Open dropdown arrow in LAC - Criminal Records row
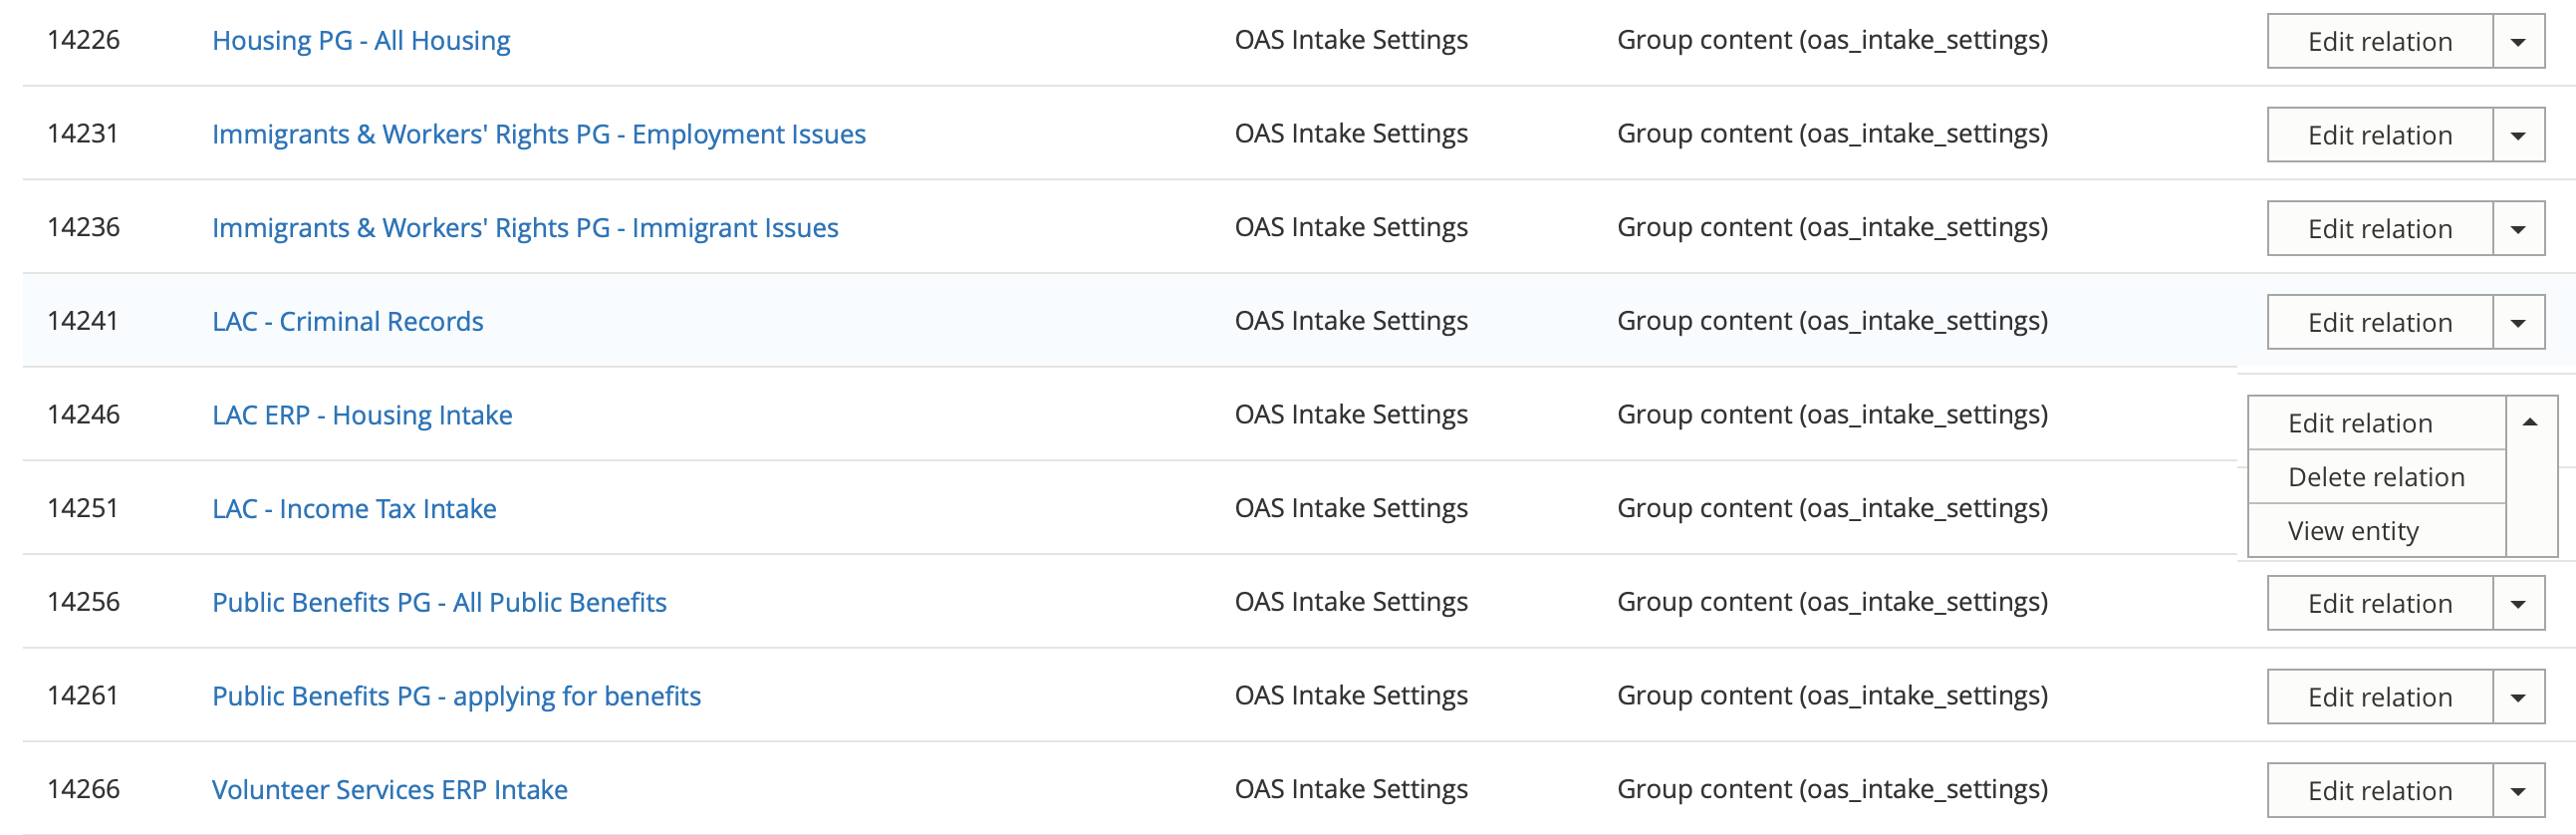 2518,323
